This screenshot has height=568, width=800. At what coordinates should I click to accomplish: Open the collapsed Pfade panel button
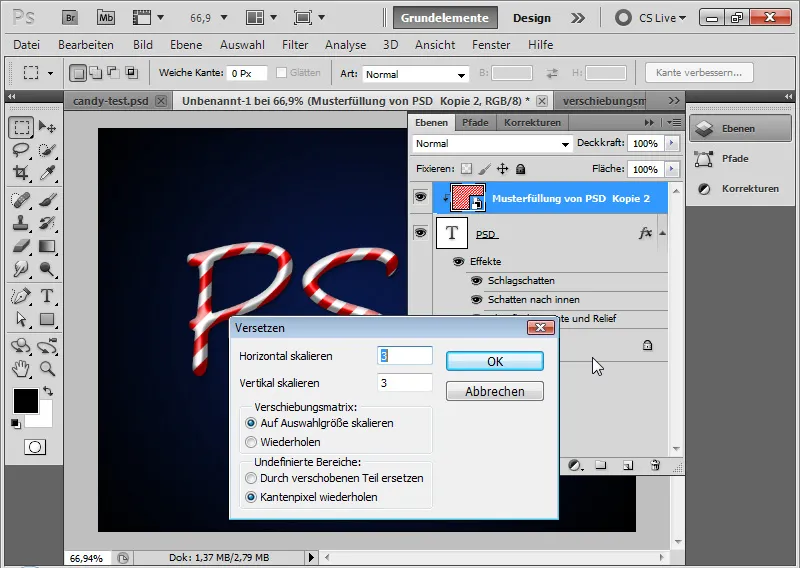(x=739, y=159)
